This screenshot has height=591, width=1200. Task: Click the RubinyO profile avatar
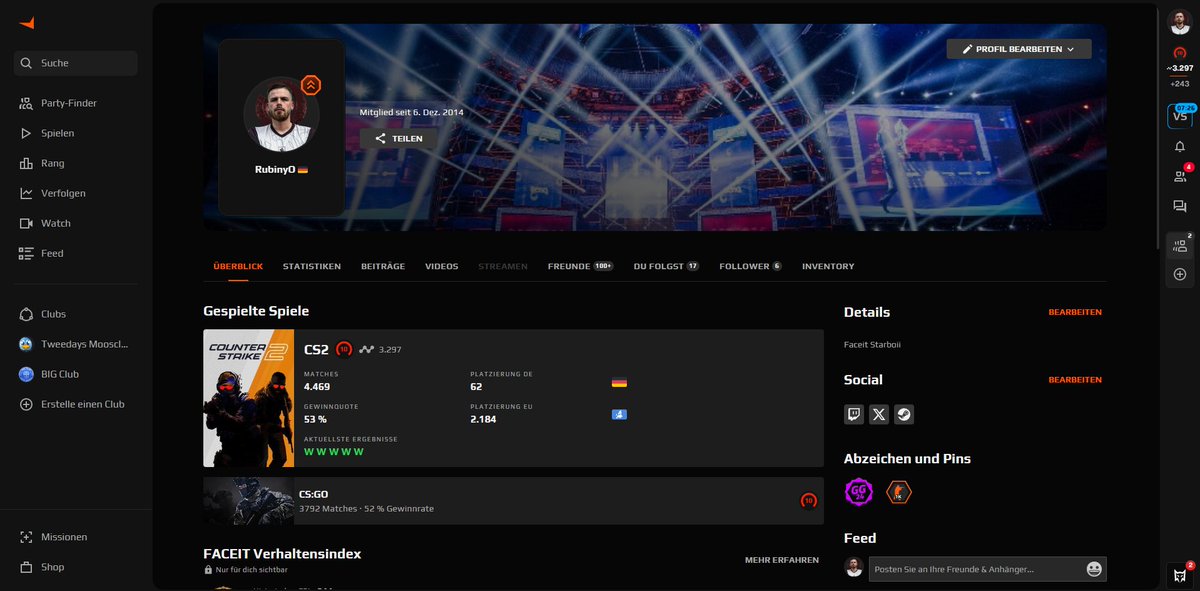[x=281, y=114]
